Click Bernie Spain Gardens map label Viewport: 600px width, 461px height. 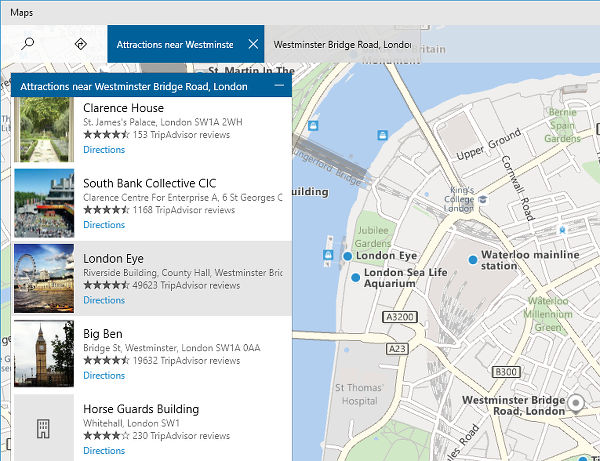(x=562, y=125)
